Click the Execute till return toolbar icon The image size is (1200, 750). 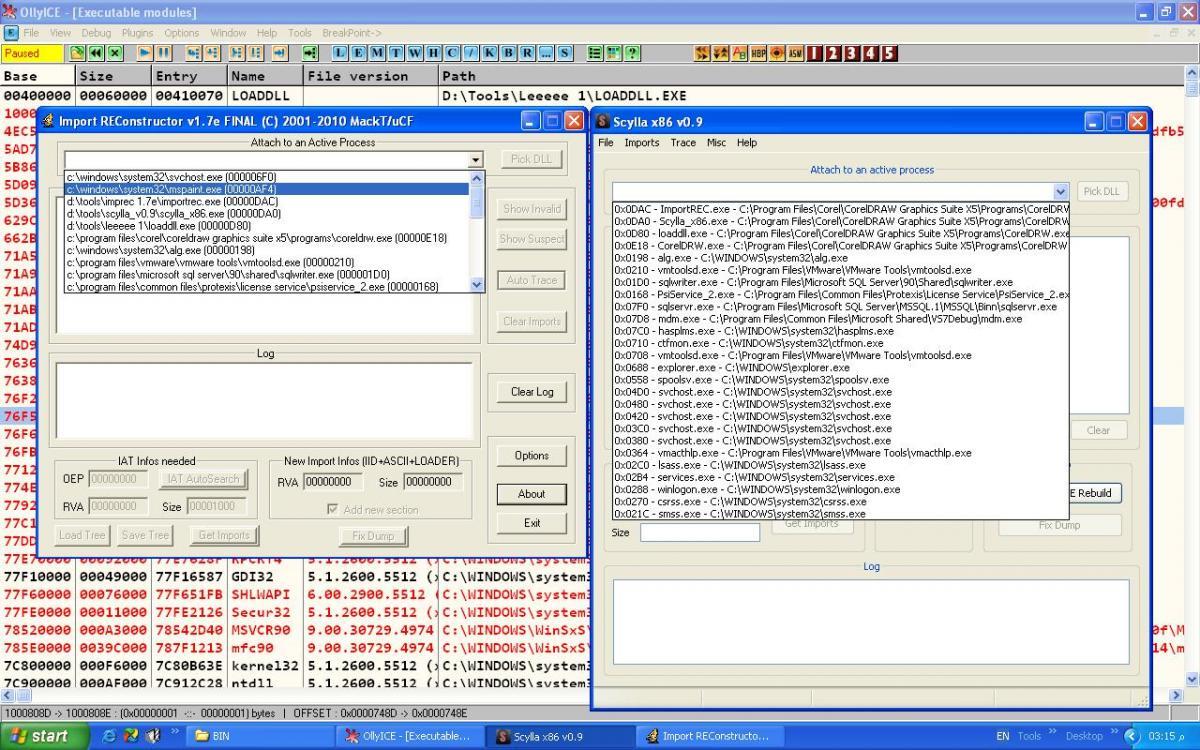pyautogui.click(x=279, y=53)
